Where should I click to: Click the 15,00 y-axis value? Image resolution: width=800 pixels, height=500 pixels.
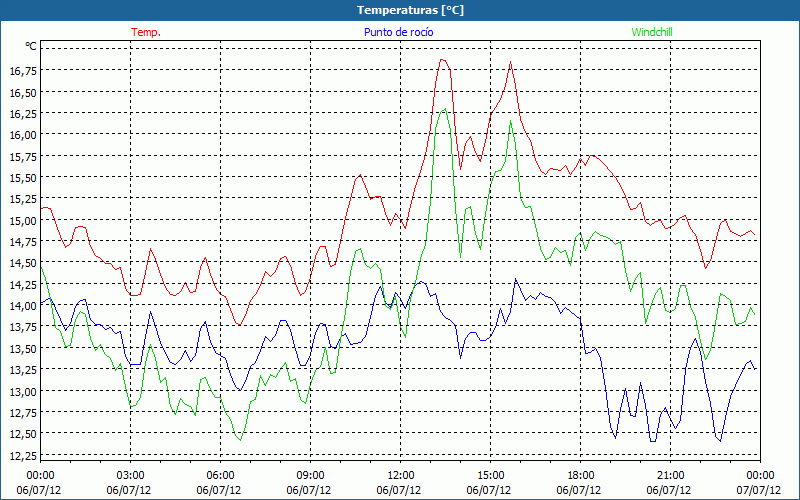click(x=23, y=220)
